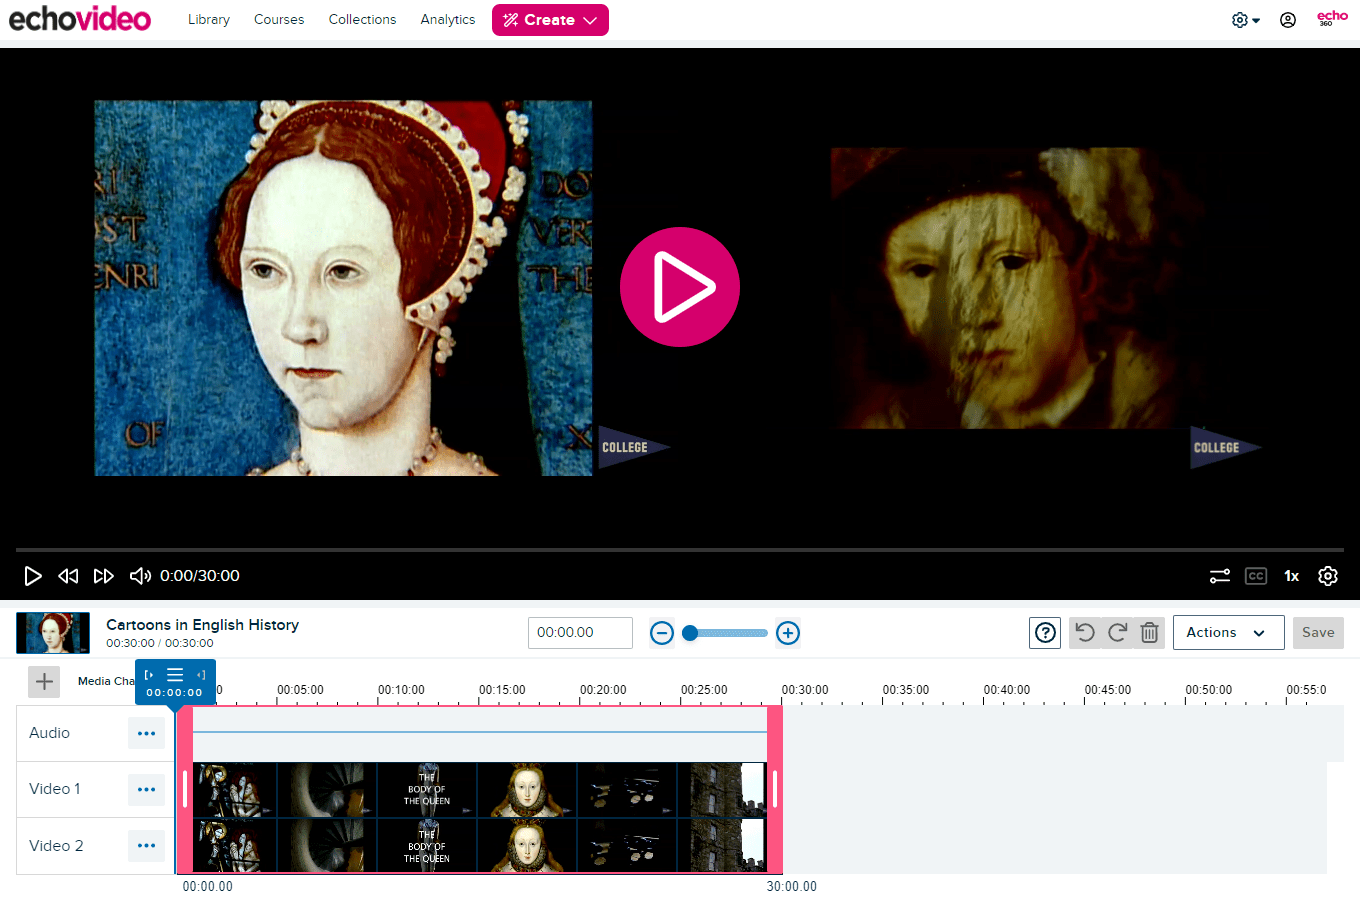Rewind using the skip back icon

tap(68, 576)
